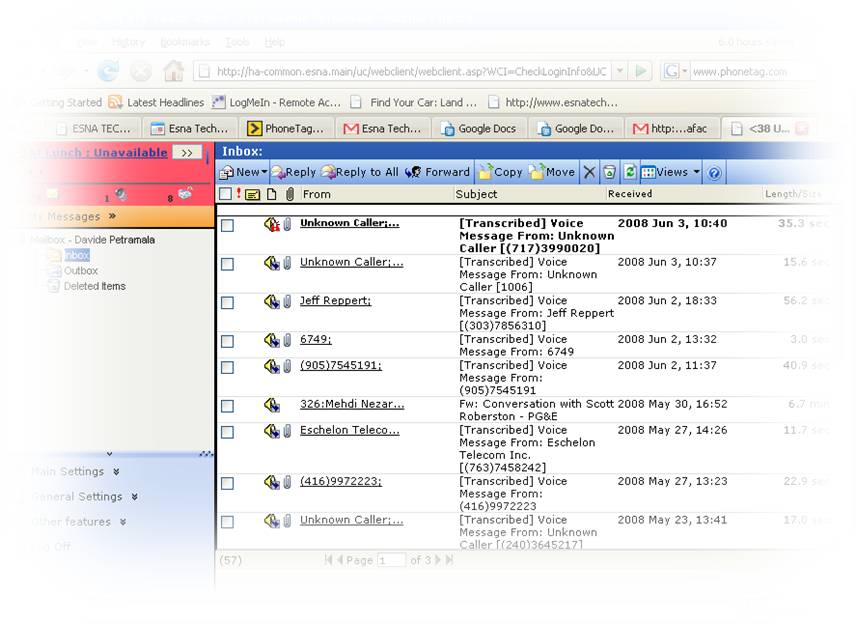Screen dimensions: 857x625
Task: Click the speaker icon on the 6749 row
Action: click(x=272, y=340)
